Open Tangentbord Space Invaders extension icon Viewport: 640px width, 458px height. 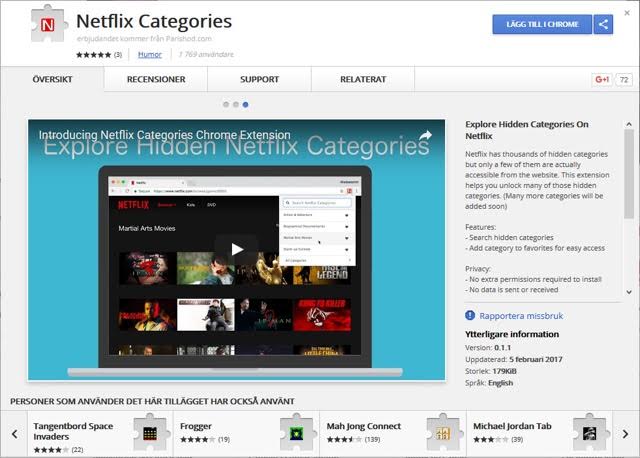pos(150,433)
